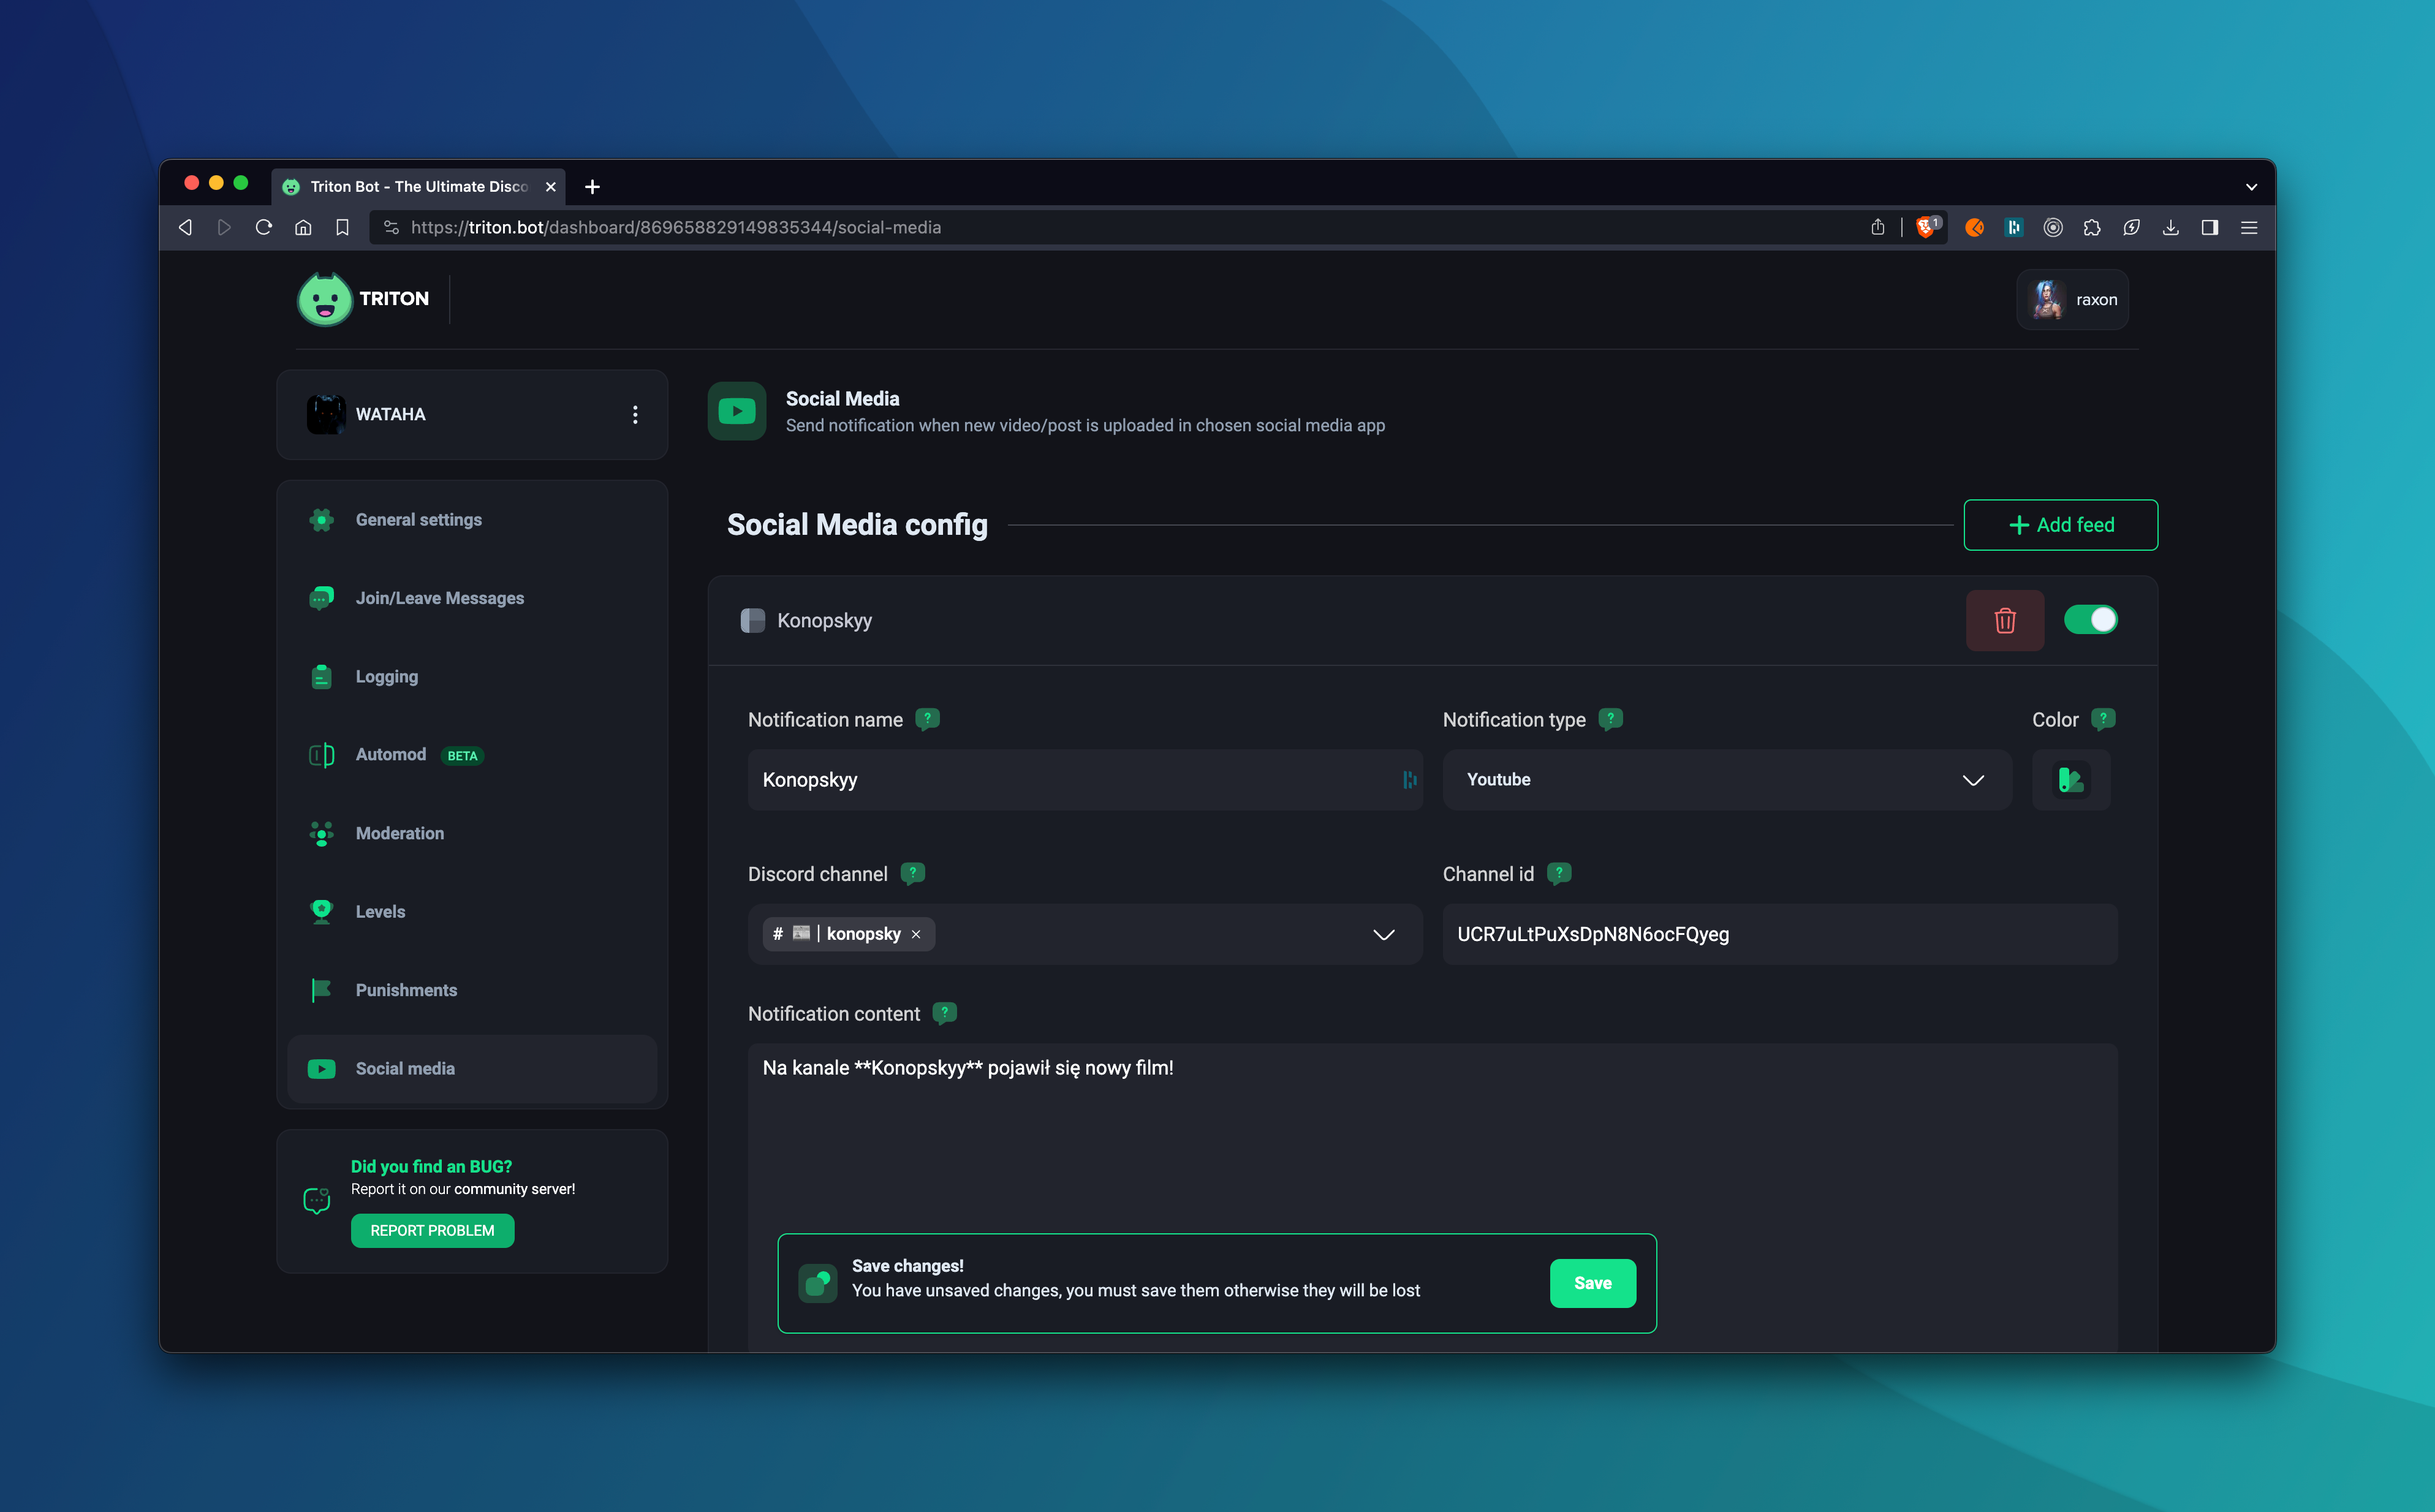Open Join/Leave Messages section

click(x=439, y=598)
